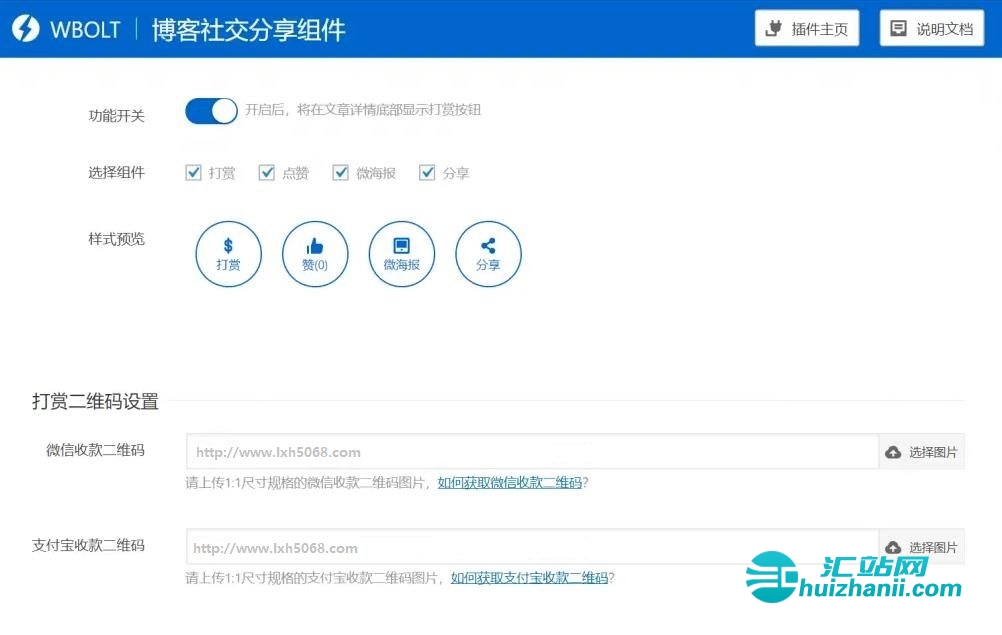The height and width of the screenshot is (635, 1002).
Task: Click the 分享 share preview circle
Action: tap(488, 254)
